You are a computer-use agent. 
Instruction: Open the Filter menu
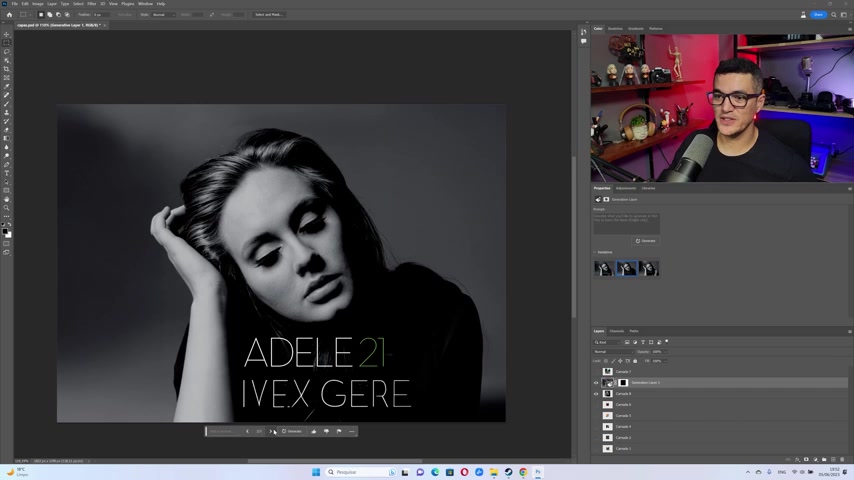pyautogui.click(x=92, y=4)
